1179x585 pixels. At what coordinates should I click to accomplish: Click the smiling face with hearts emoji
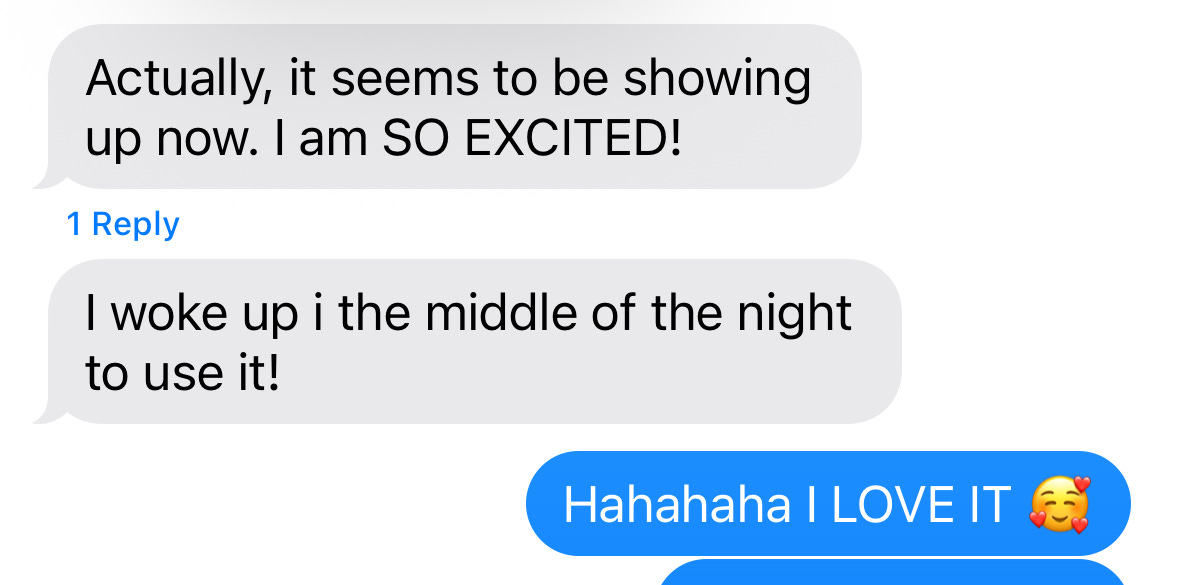(x=1060, y=505)
